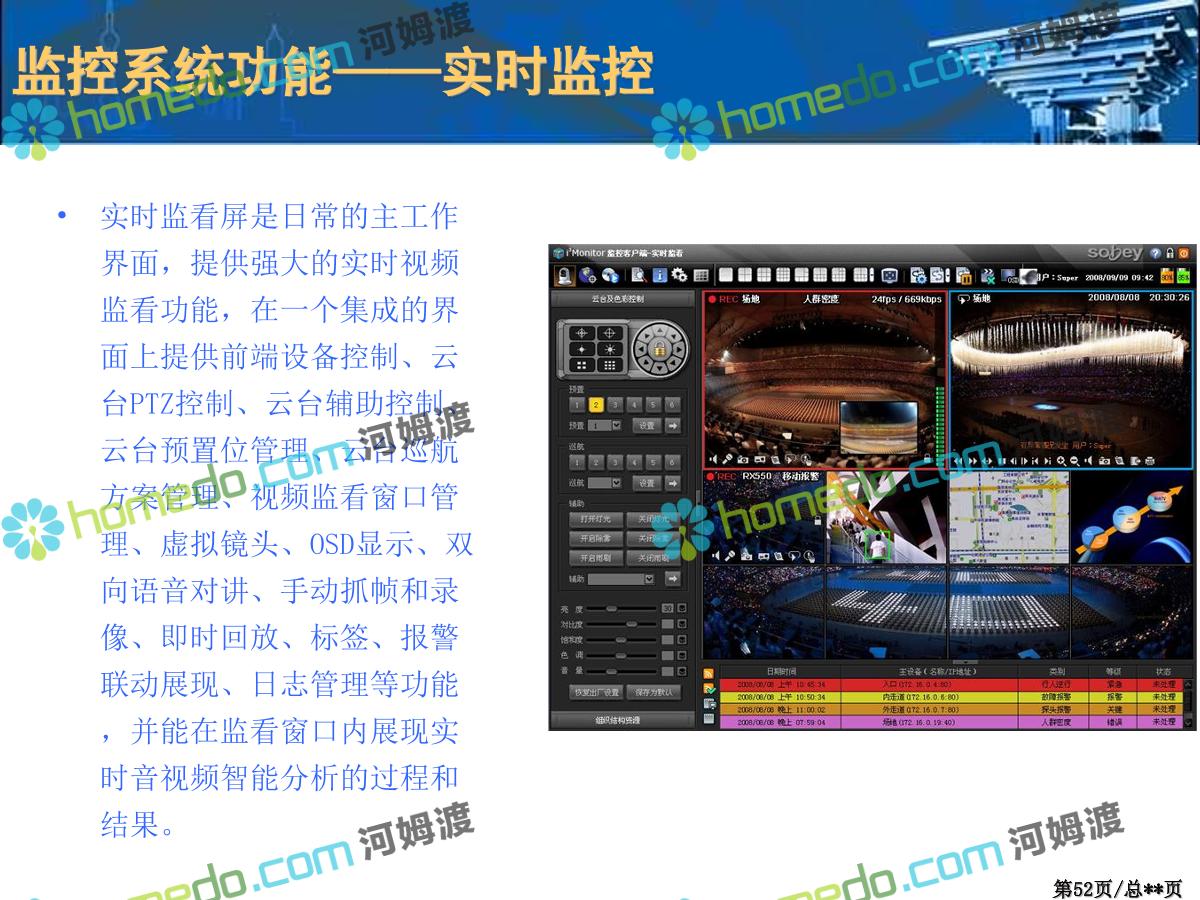Screen dimensions: 1200x900
Task: Click the settings gear icon in the top toolbar
Action: click(680, 276)
